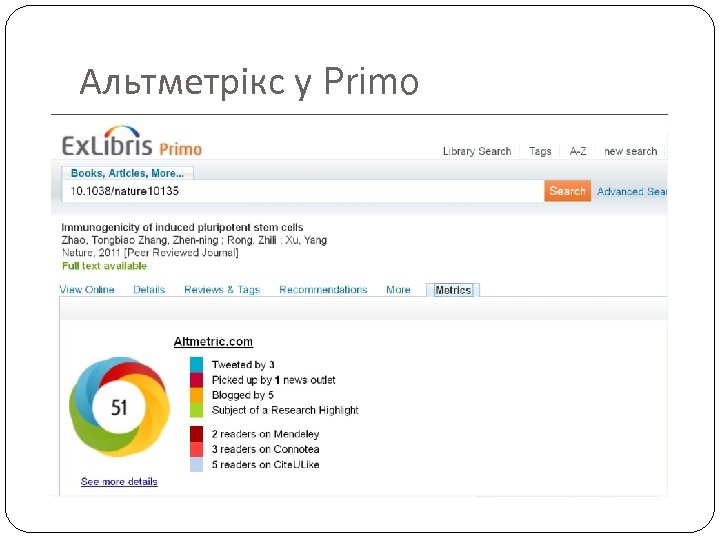
Task: Click the author line starting with Zhao, Tongbiao
Action: tap(194, 240)
